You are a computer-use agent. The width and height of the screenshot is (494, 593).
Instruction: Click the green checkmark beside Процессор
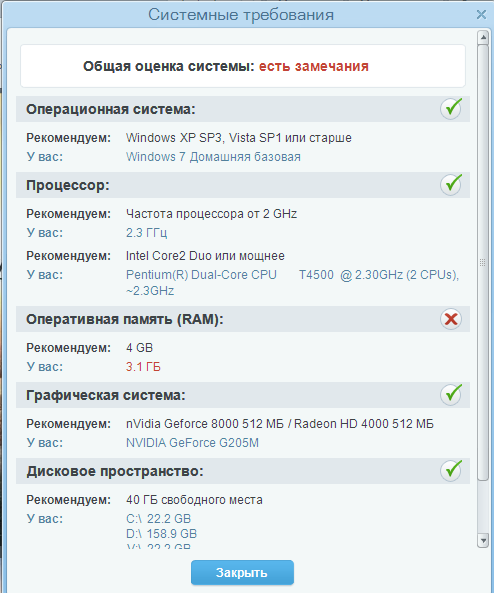pos(451,185)
